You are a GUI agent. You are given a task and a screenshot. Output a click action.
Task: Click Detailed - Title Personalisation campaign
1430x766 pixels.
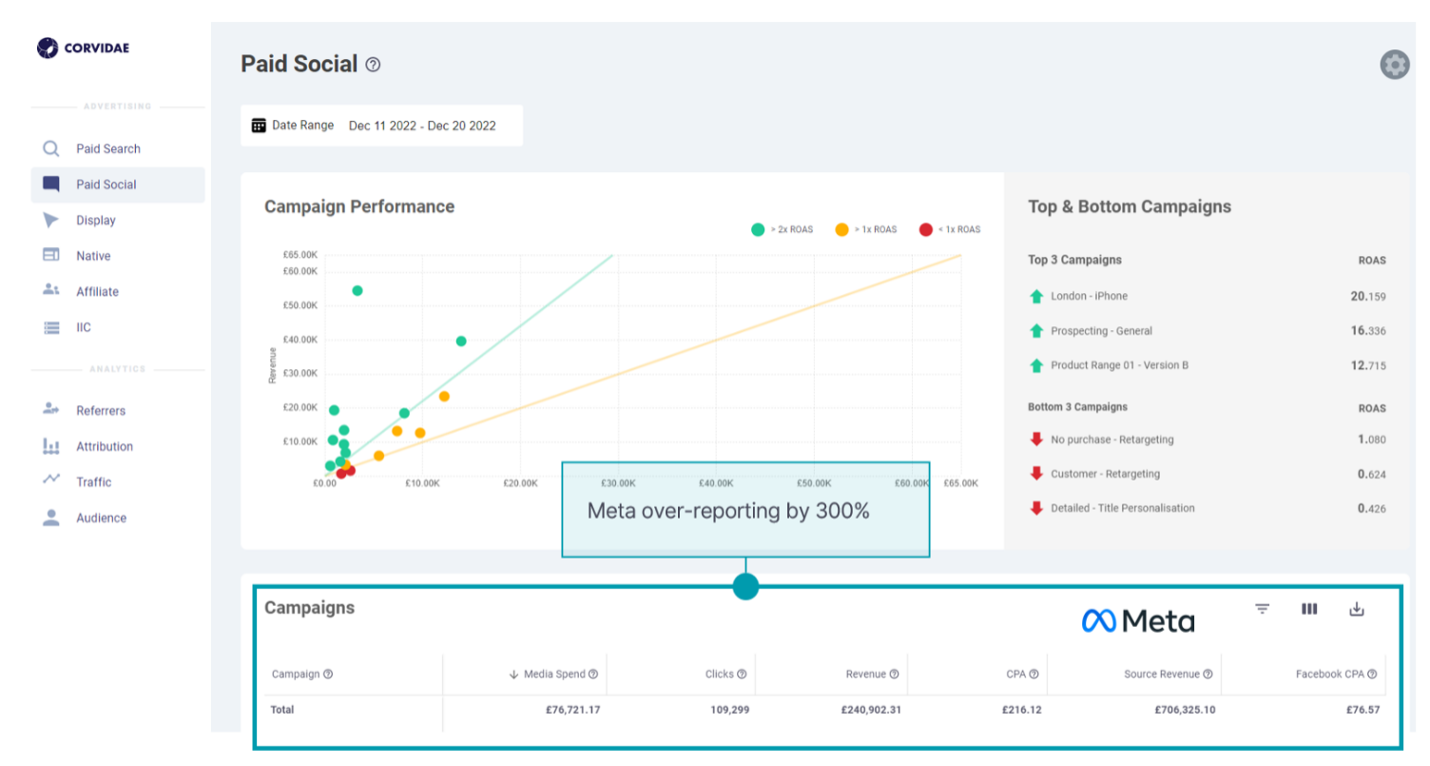pyautogui.click(x=1122, y=508)
